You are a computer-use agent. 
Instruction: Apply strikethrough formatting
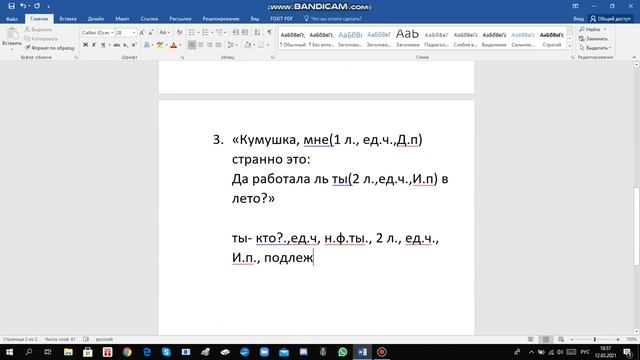pos(116,45)
